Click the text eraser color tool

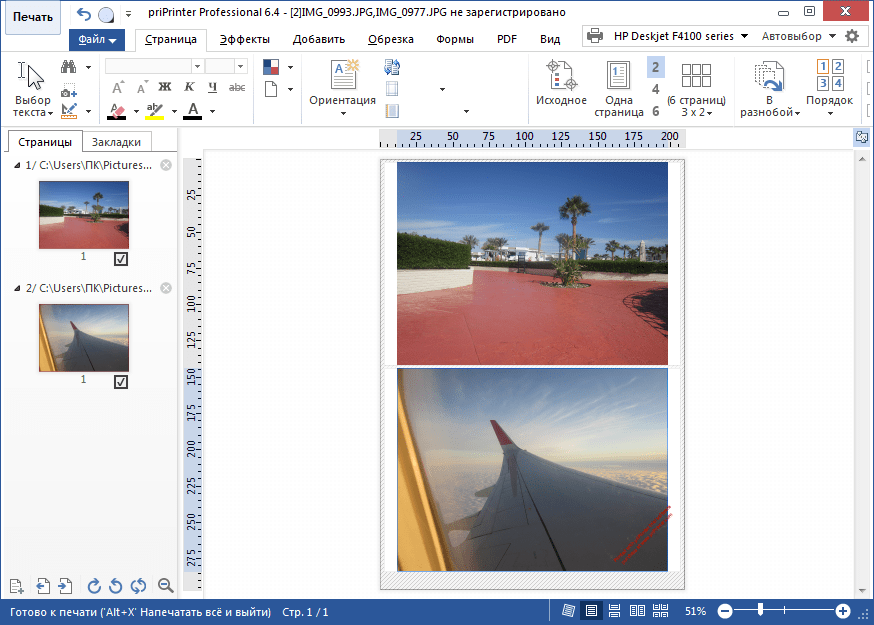click(117, 112)
